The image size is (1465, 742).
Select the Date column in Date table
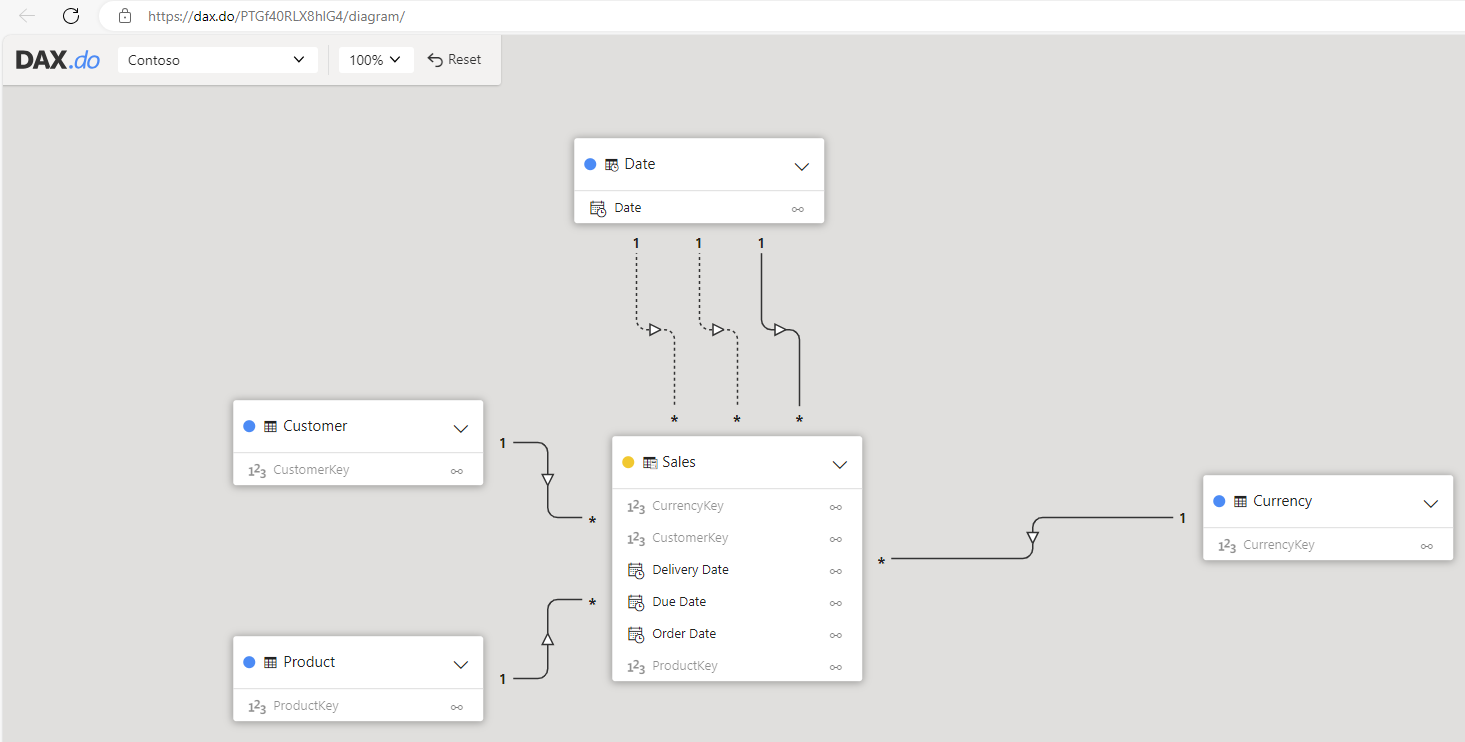[x=698, y=208]
